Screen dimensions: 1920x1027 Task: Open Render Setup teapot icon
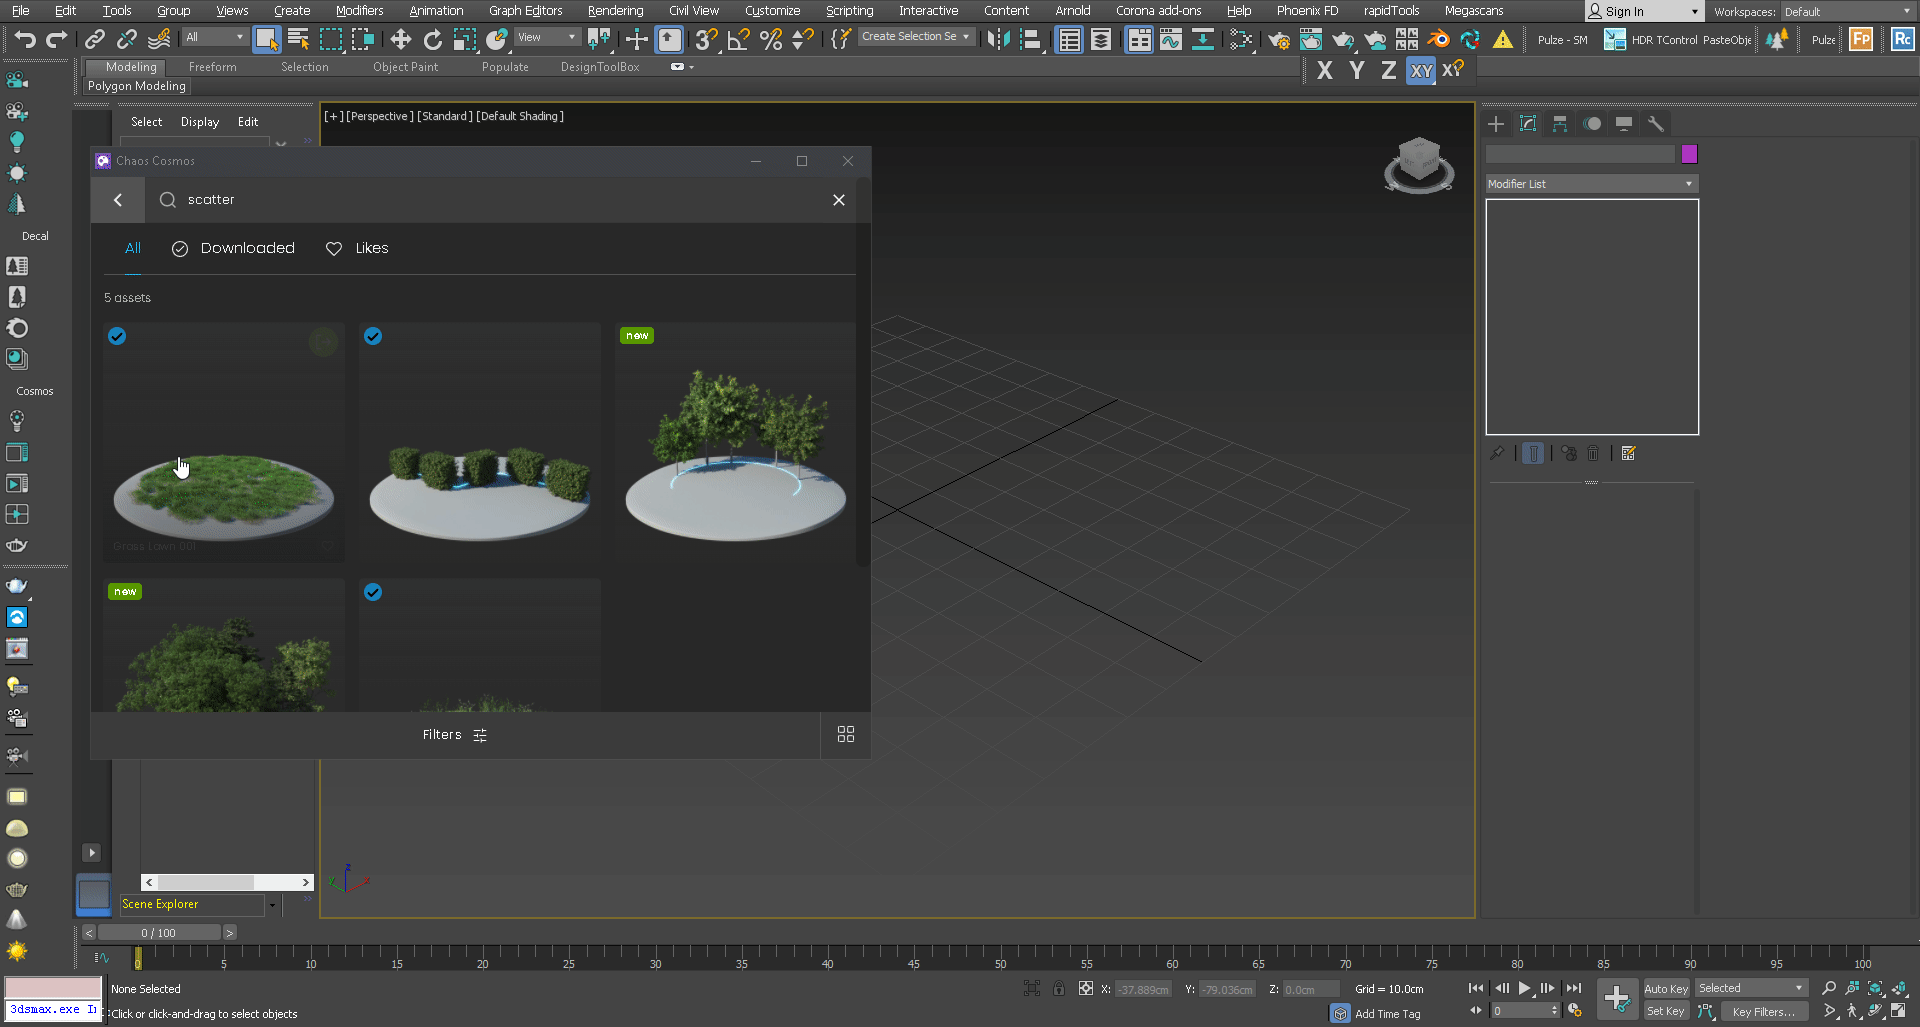pyautogui.click(x=1278, y=39)
